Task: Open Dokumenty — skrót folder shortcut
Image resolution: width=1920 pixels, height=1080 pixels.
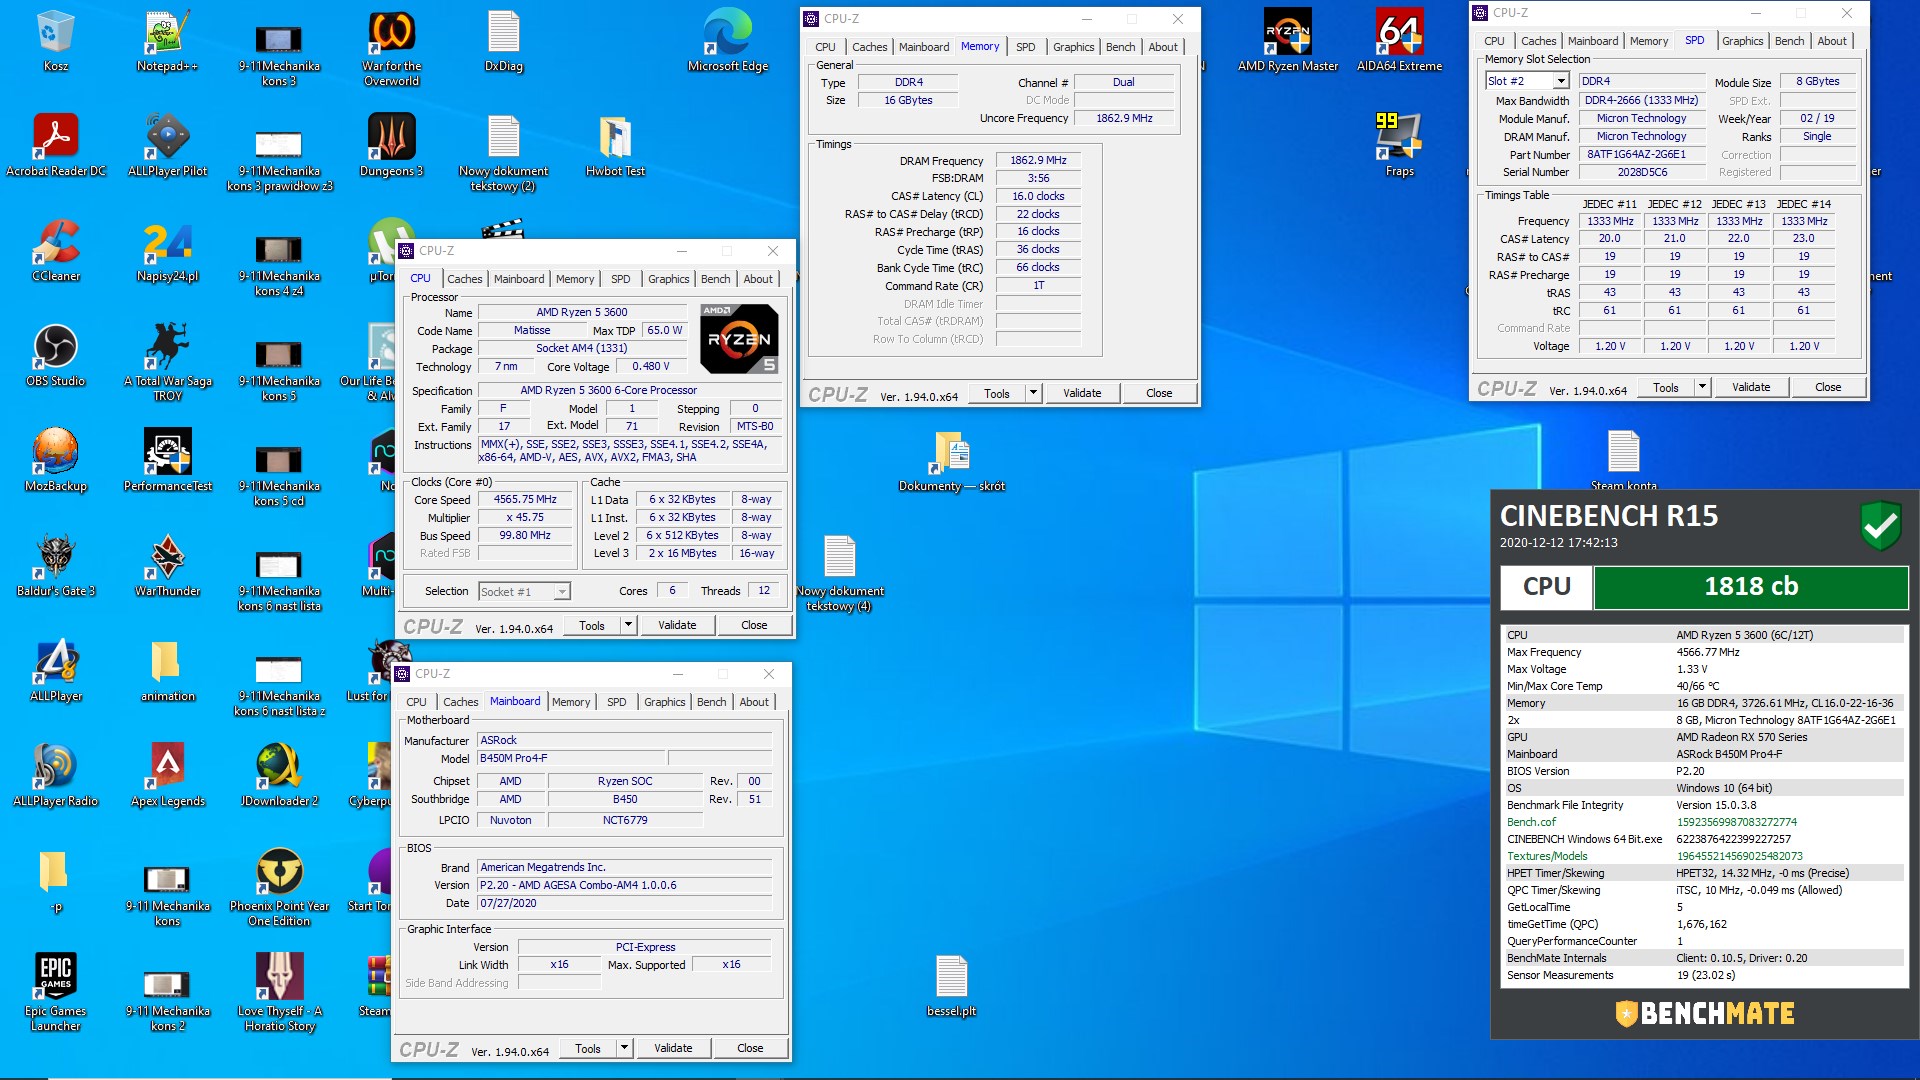Action: click(x=951, y=460)
